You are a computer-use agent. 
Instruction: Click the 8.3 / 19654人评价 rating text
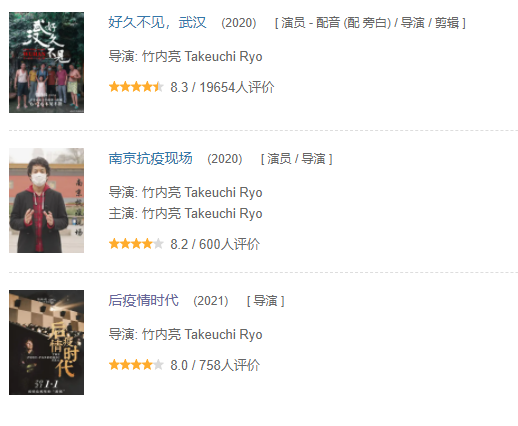click(222, 87)
